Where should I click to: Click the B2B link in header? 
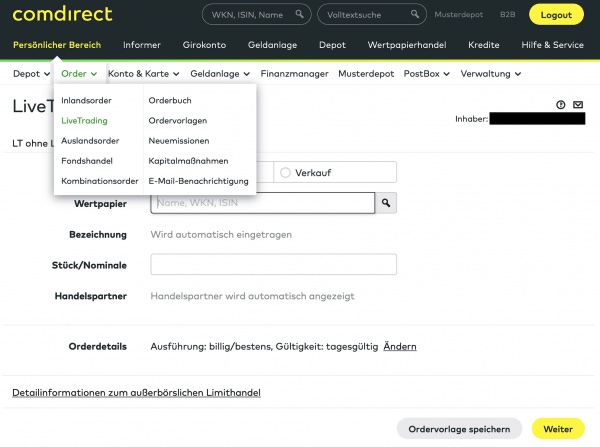[x=507, y=15]
